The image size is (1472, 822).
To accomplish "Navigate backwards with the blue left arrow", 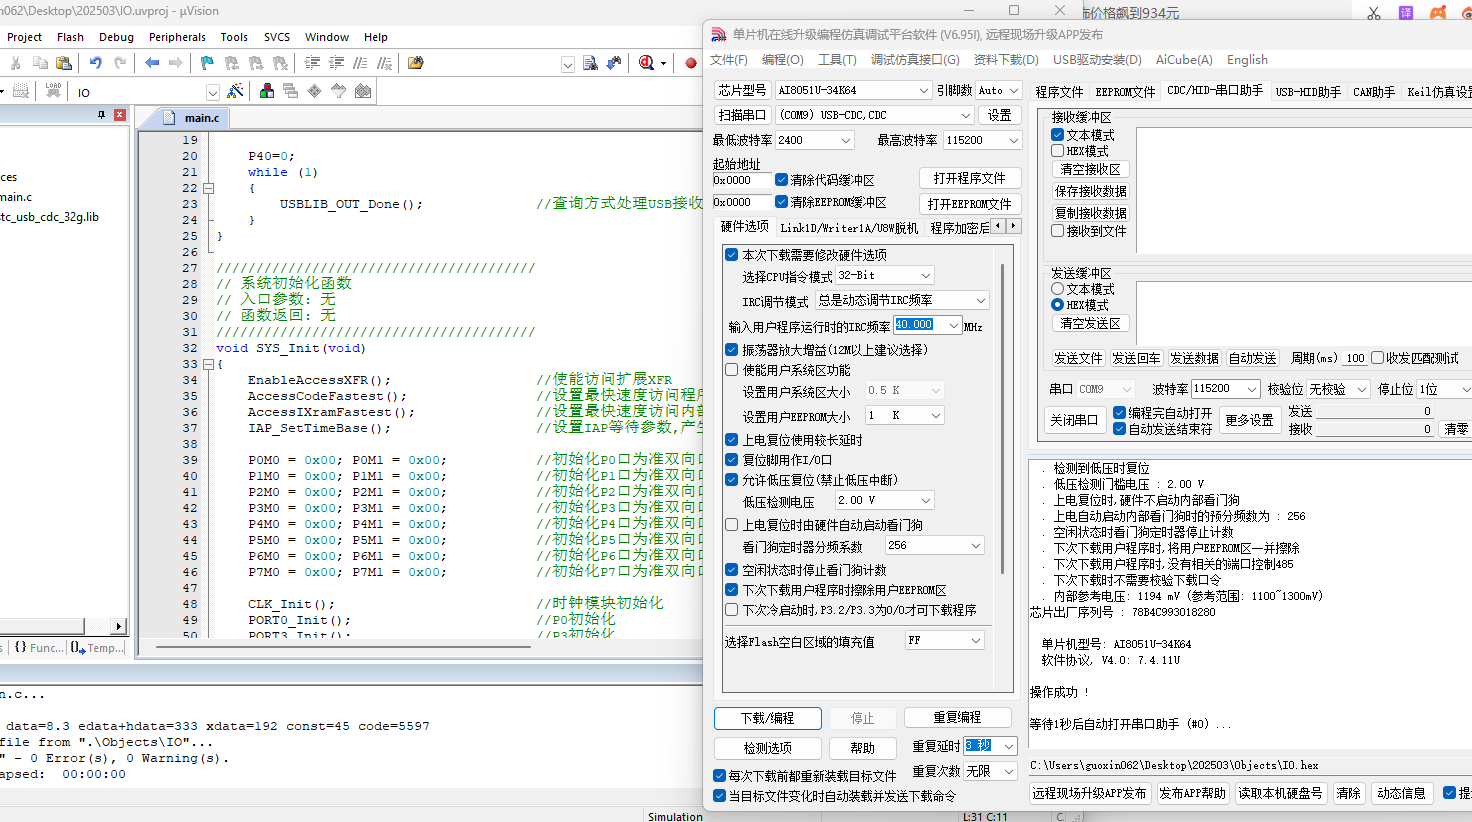I will tap(152, 63).
